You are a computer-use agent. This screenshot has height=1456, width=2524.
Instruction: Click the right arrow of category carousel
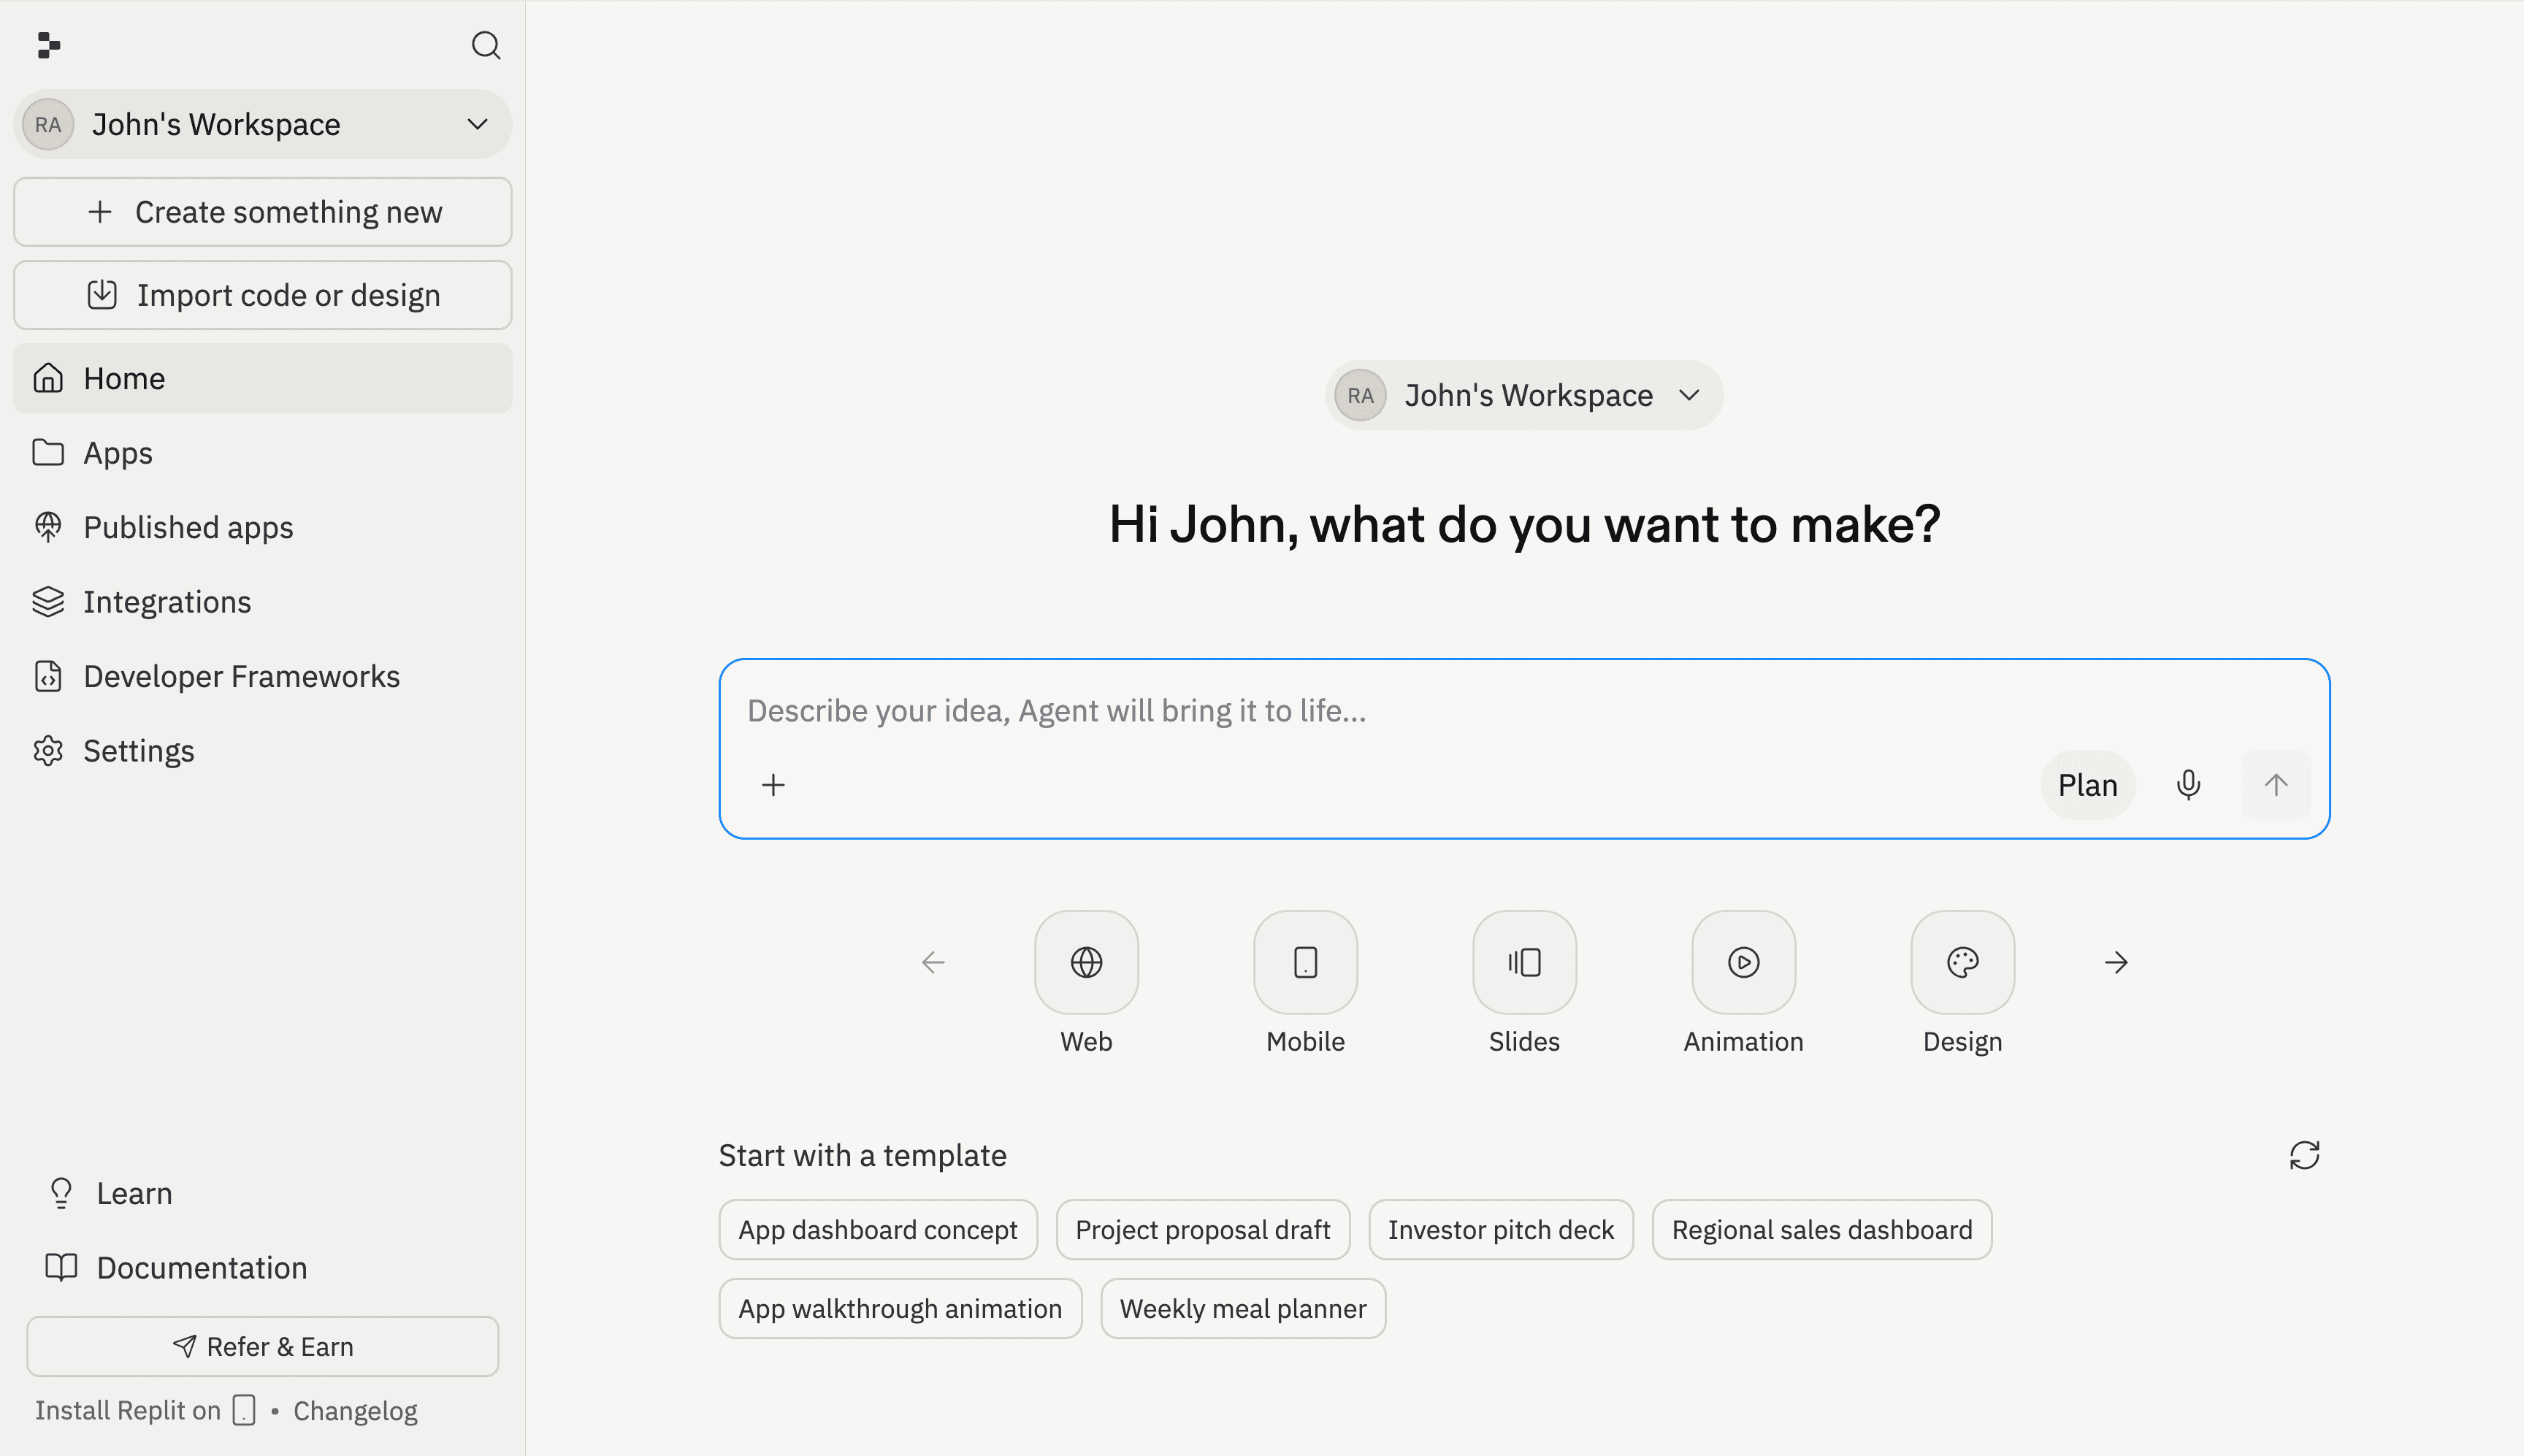(2116, 962)
